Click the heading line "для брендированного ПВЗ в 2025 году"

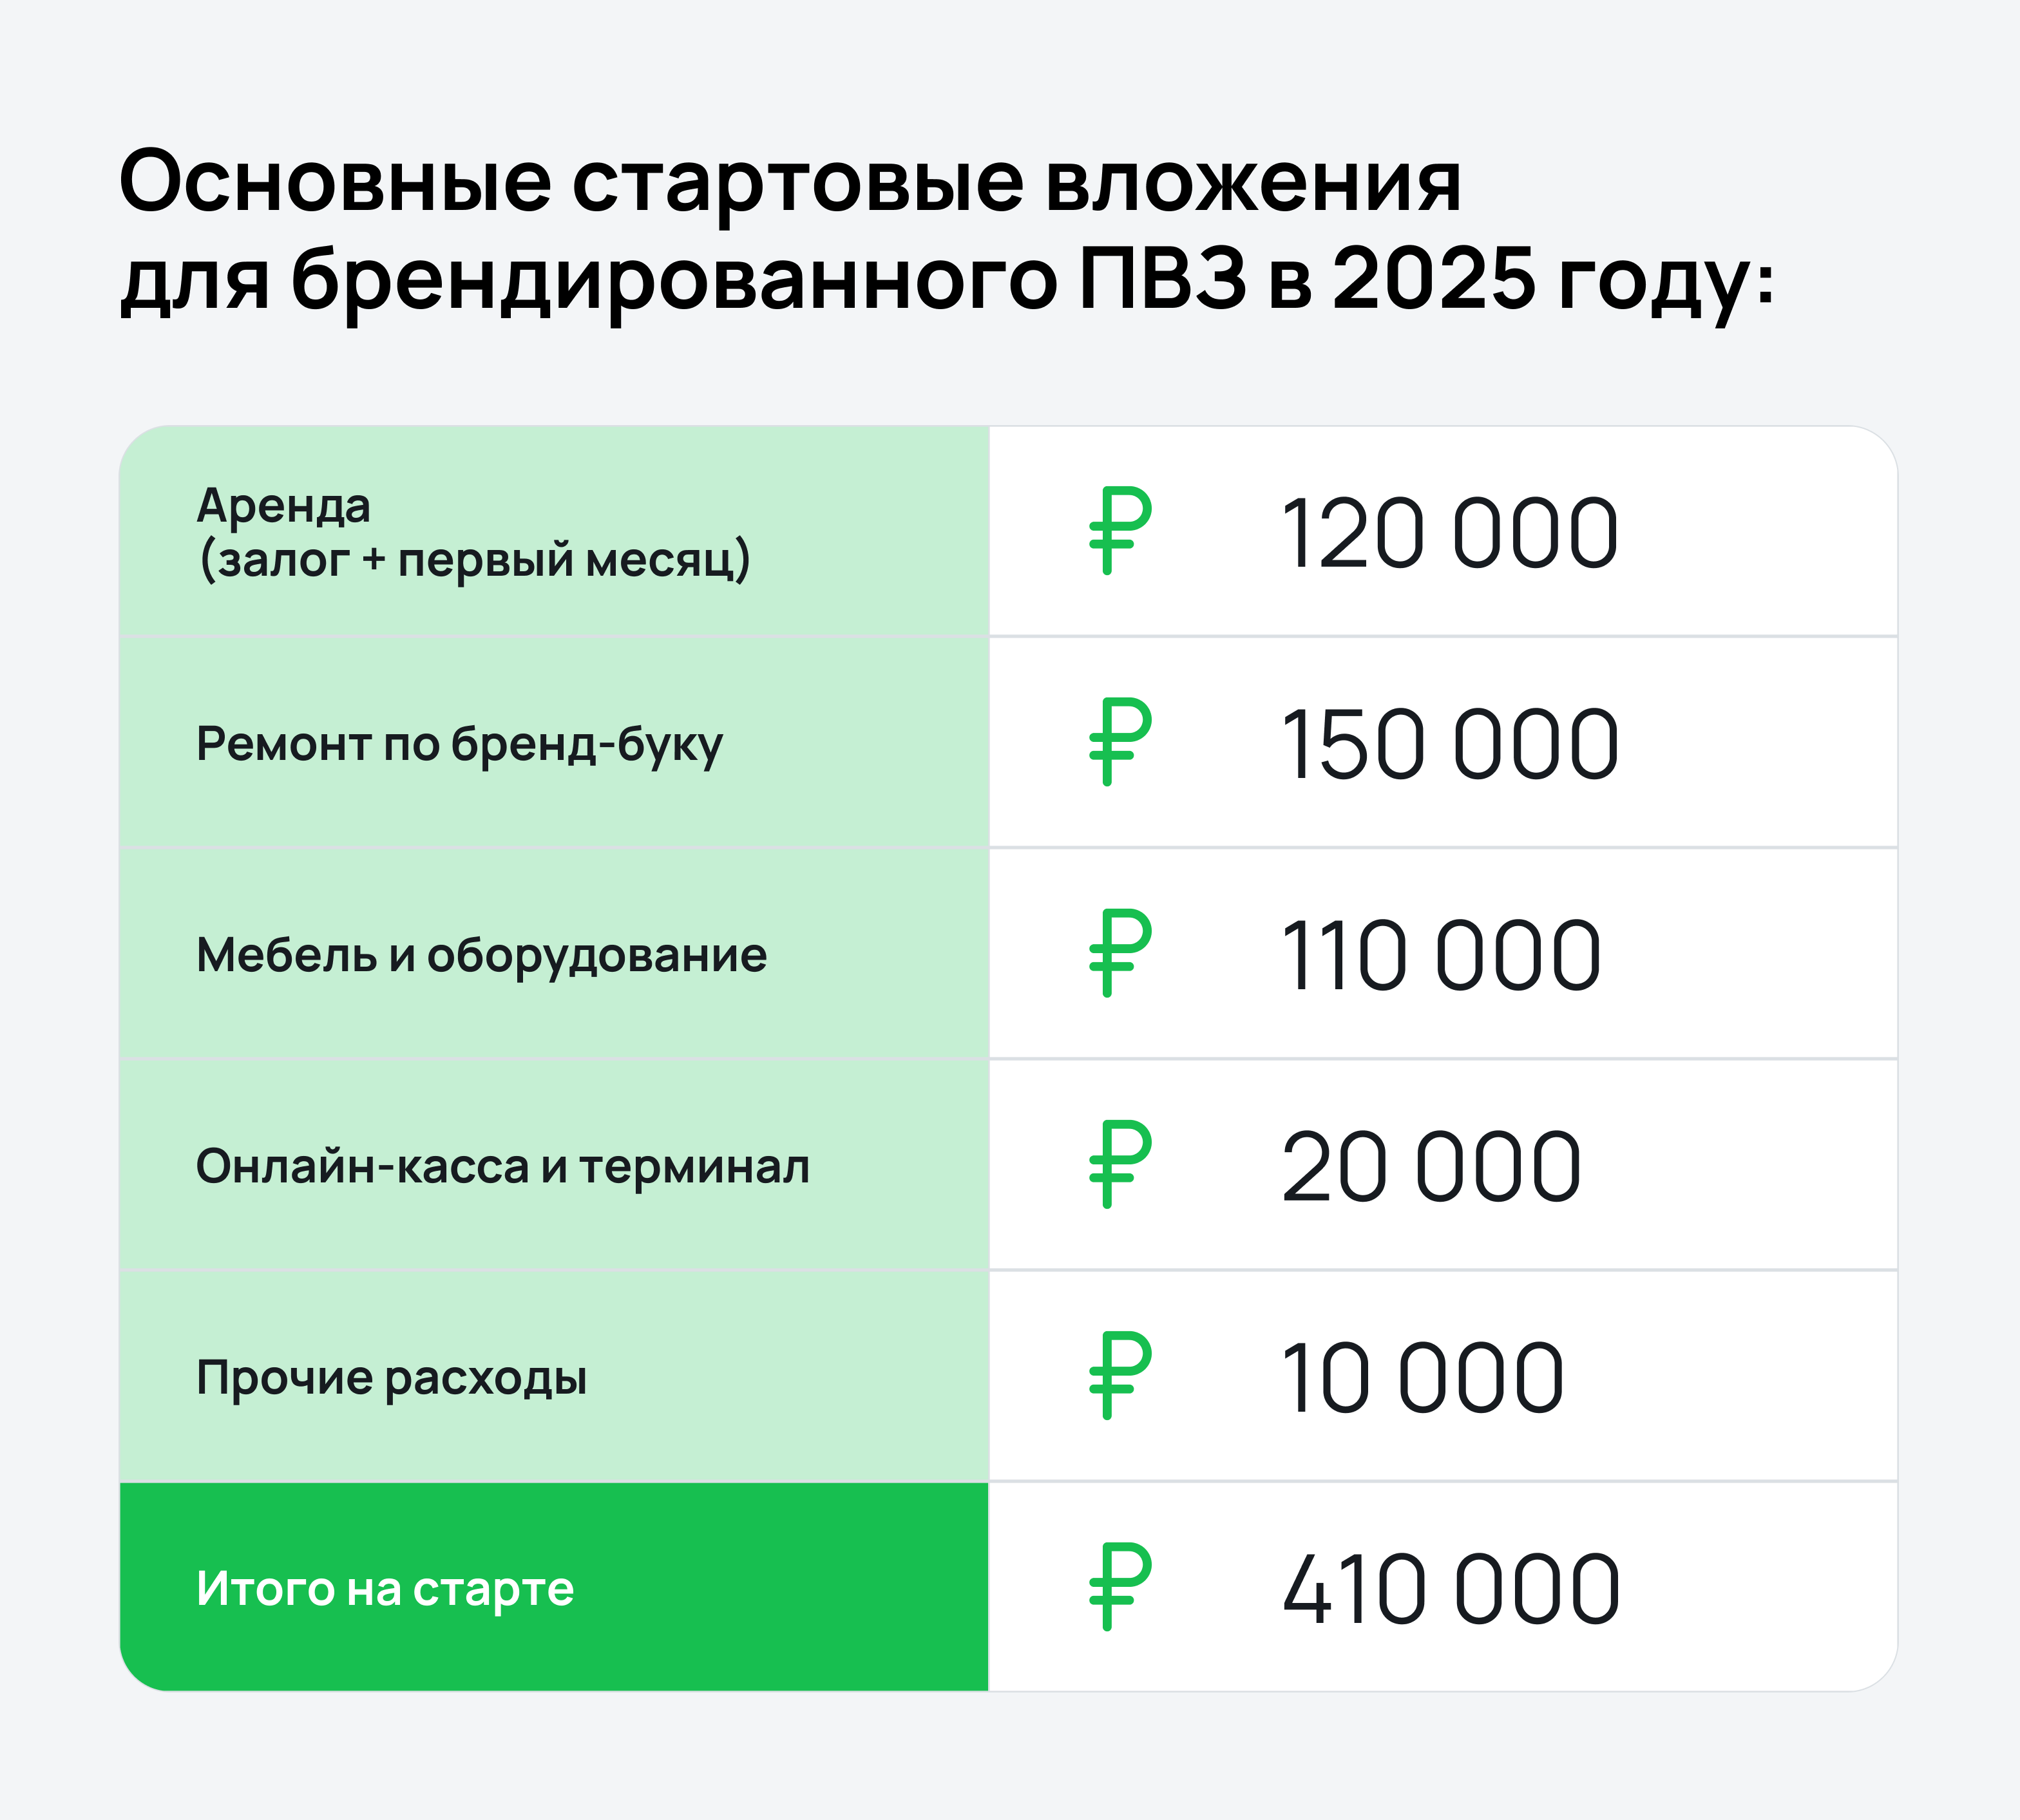[946, 279]
